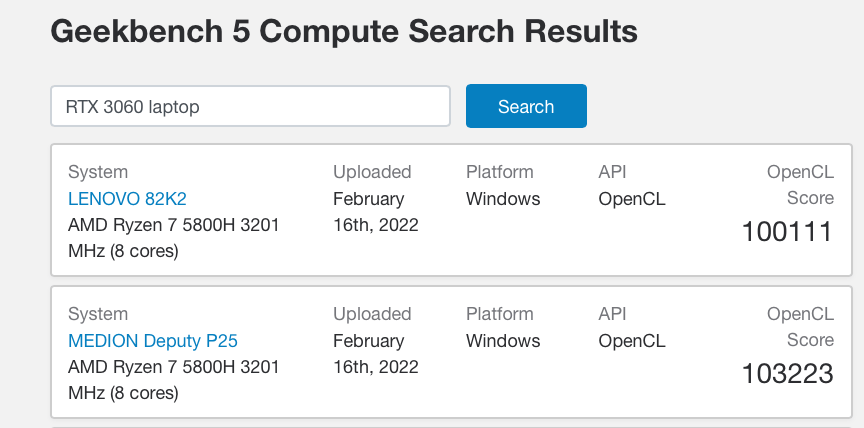Click the OpenCL API value in MEDION row
The height and width of the screenshot is (428, 864).
click(631, 341)
